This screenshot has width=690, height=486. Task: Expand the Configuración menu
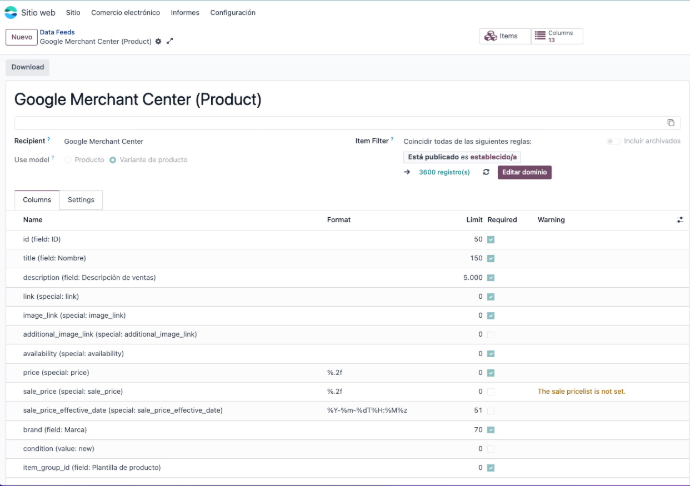coord(232,13)
